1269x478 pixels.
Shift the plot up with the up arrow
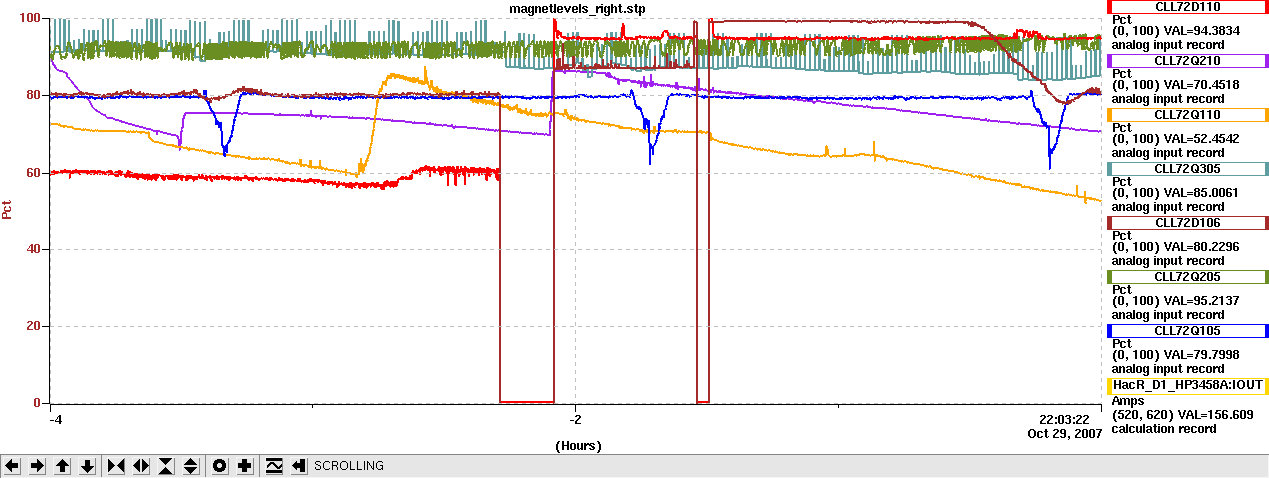point(62,466)
